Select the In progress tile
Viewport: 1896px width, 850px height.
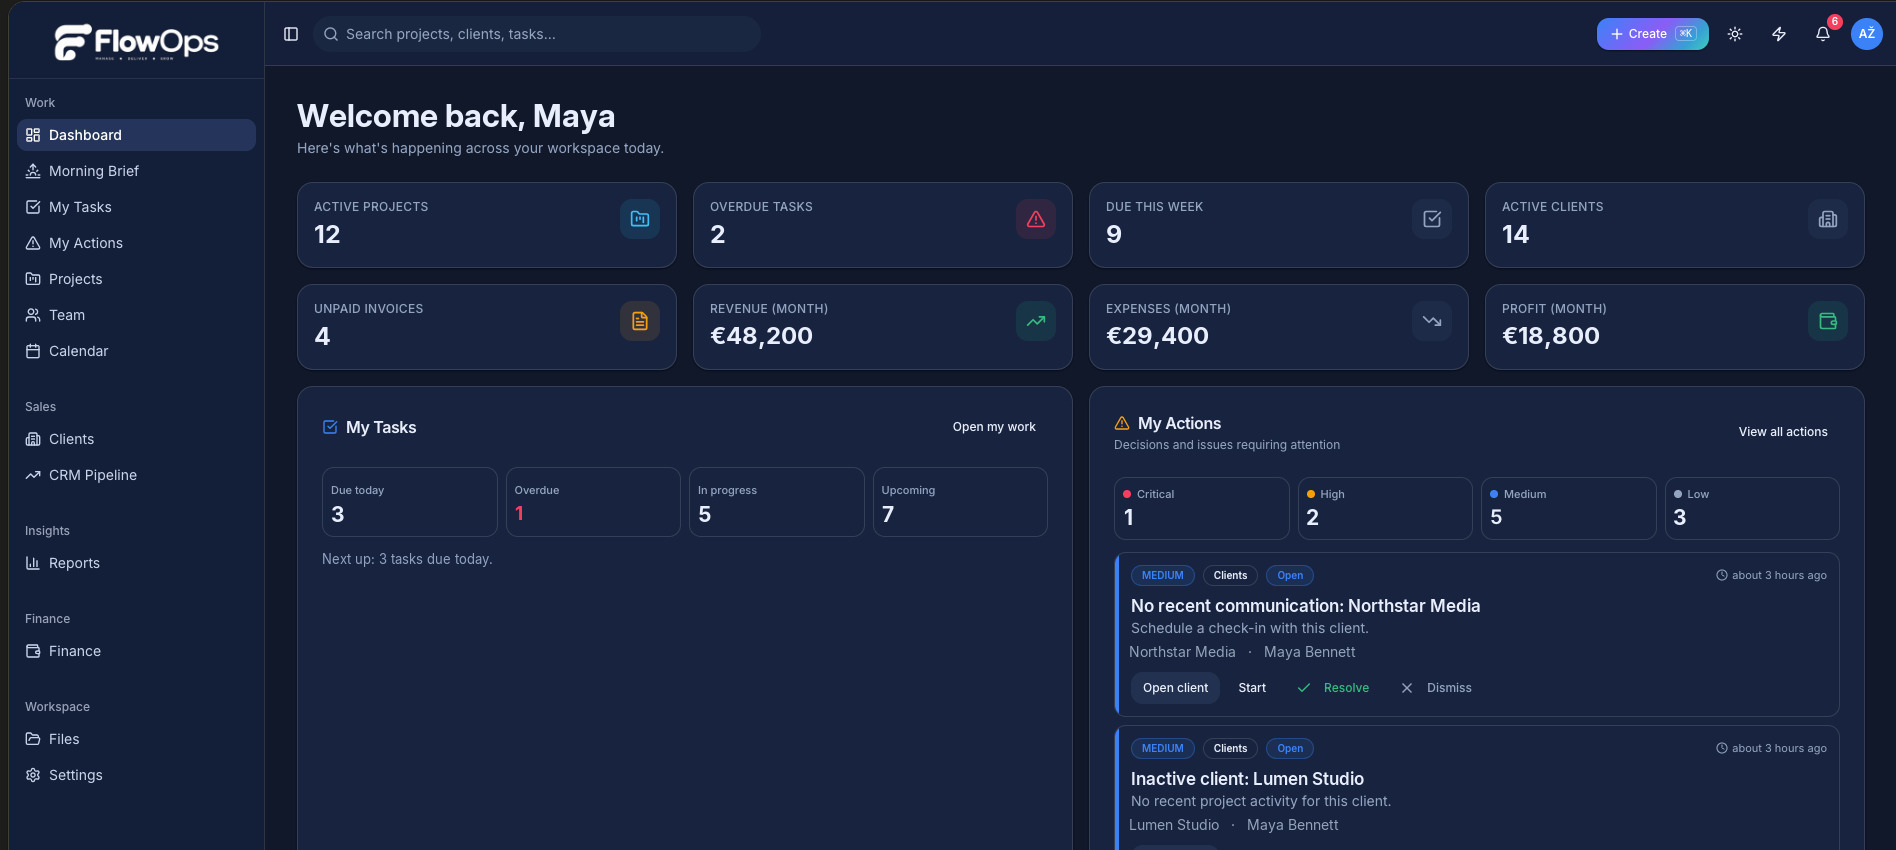[x=777, y=502]
